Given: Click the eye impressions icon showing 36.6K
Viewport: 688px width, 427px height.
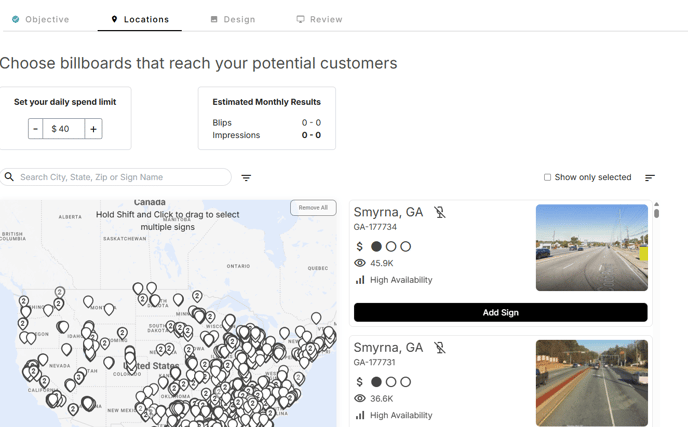Looking at the screenshot, I should point(360,398).
